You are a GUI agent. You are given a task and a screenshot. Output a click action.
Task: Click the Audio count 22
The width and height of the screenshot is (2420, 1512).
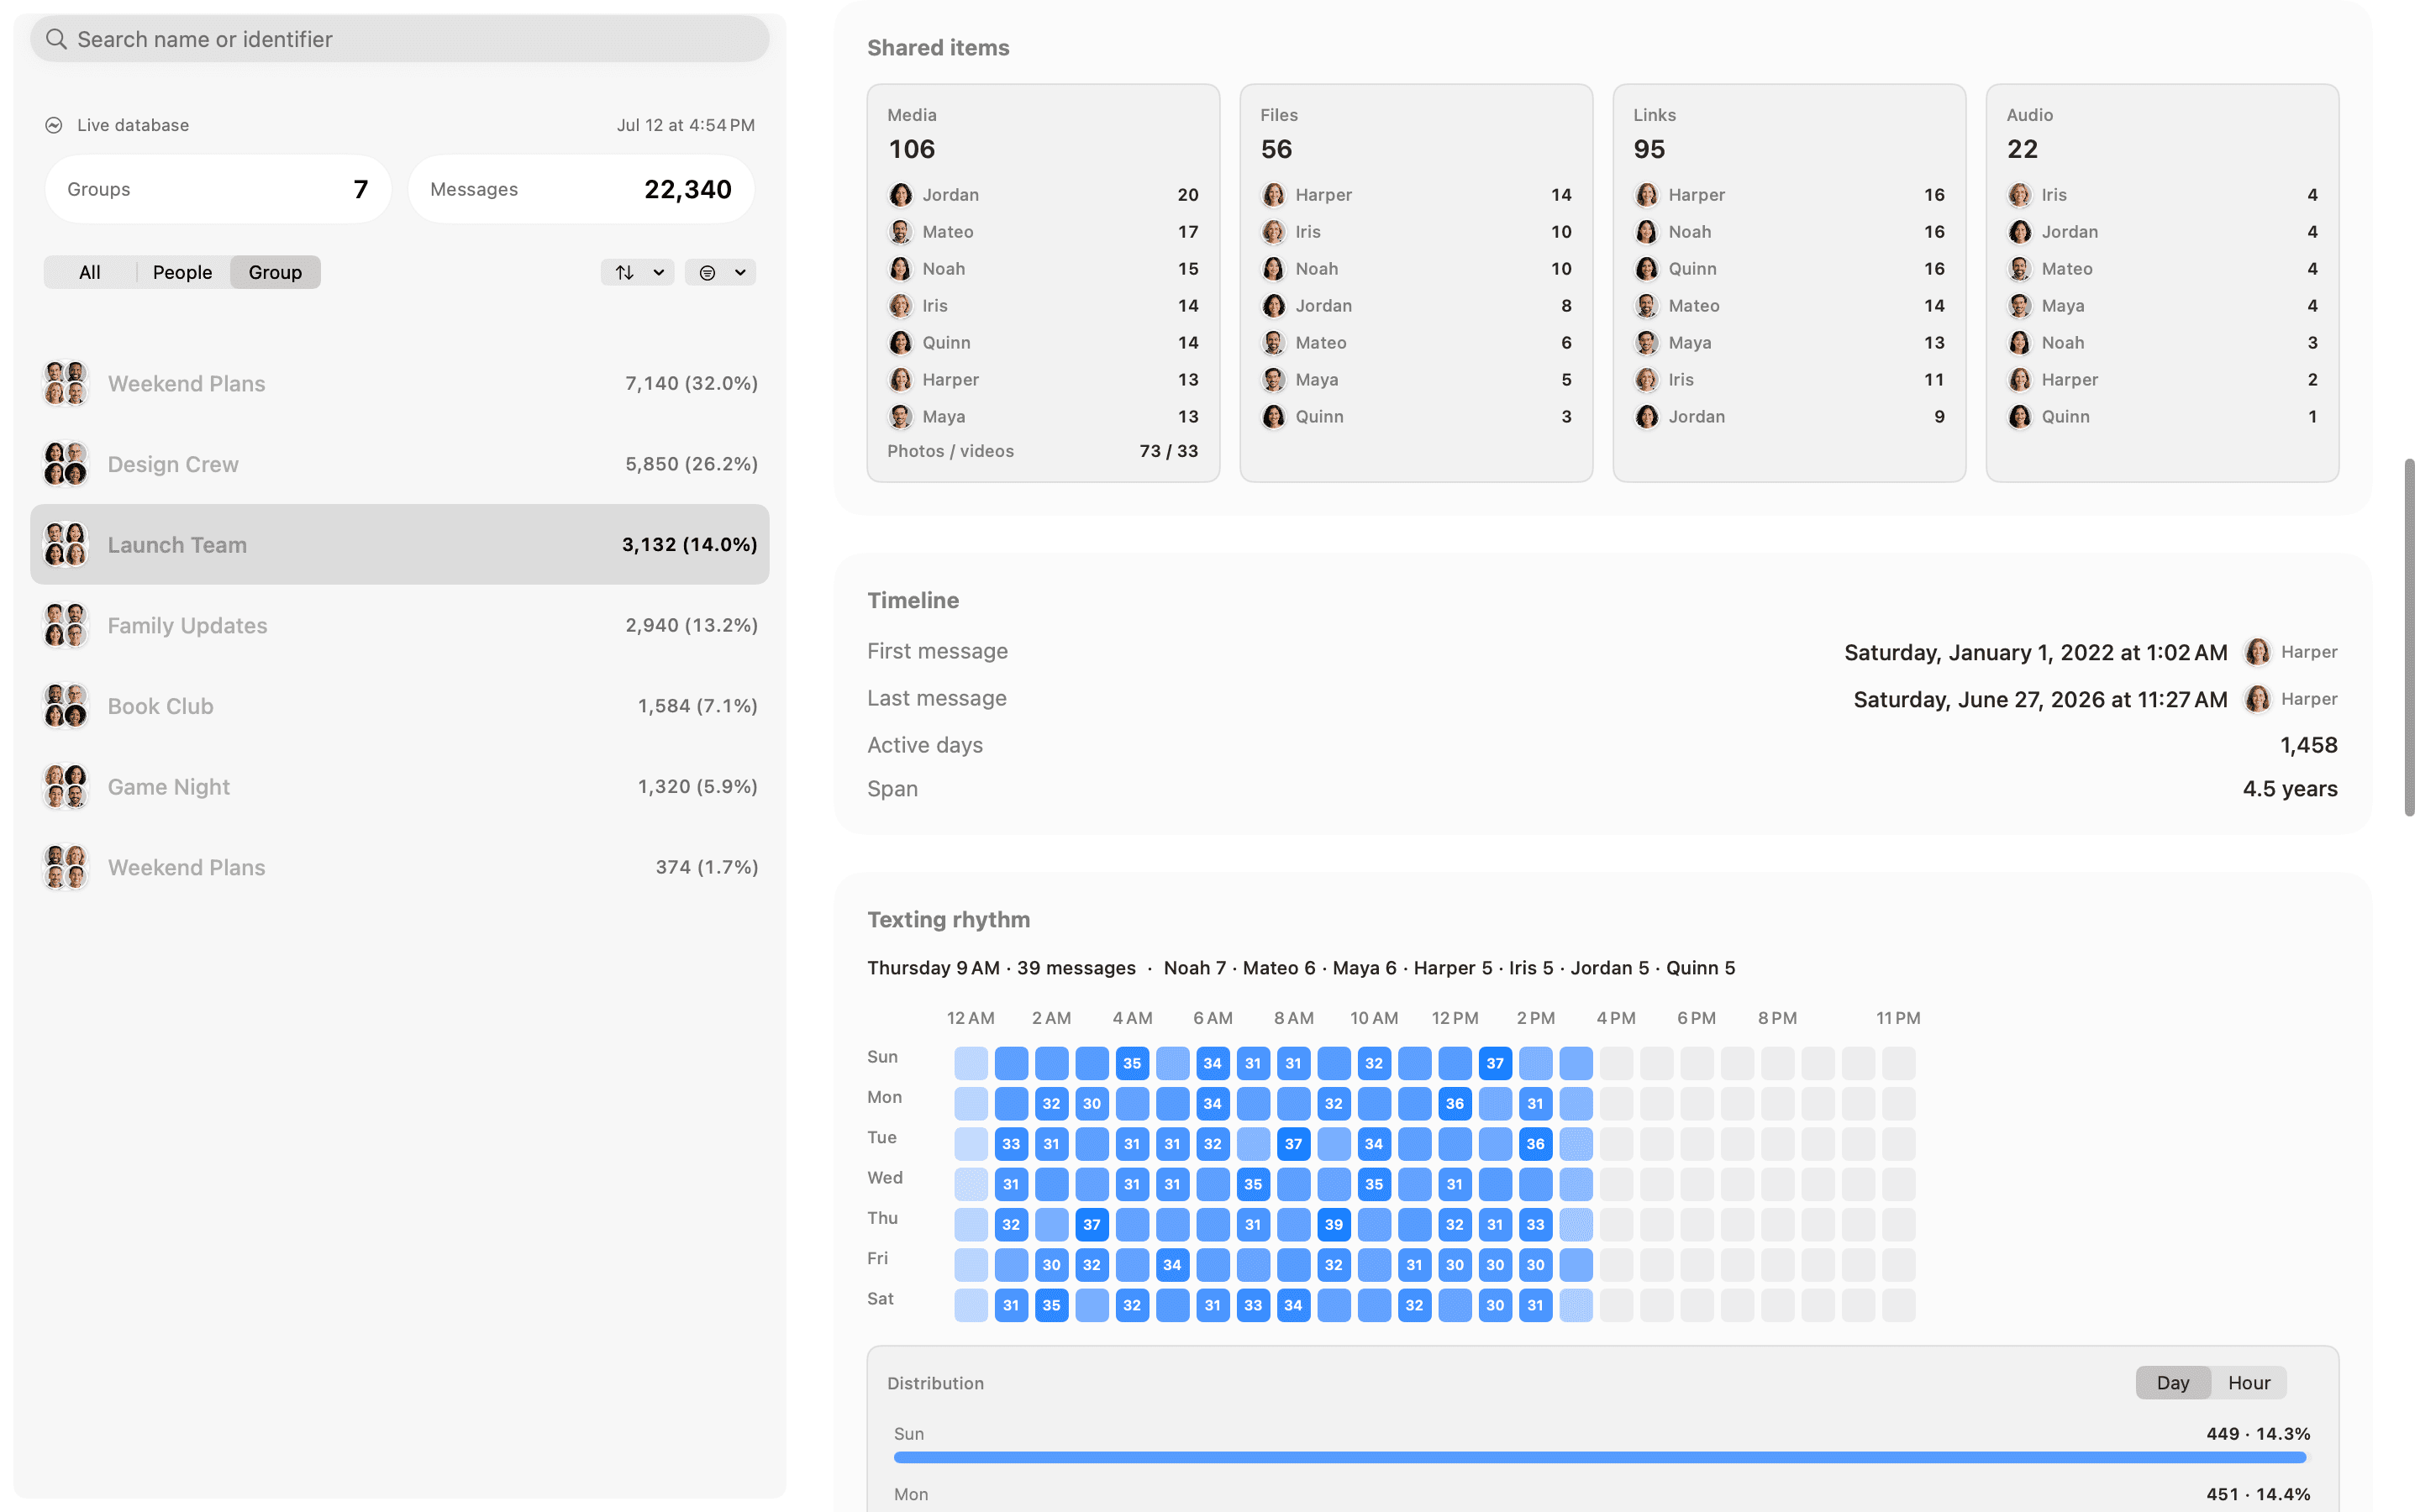click(x=2022, y=149)
